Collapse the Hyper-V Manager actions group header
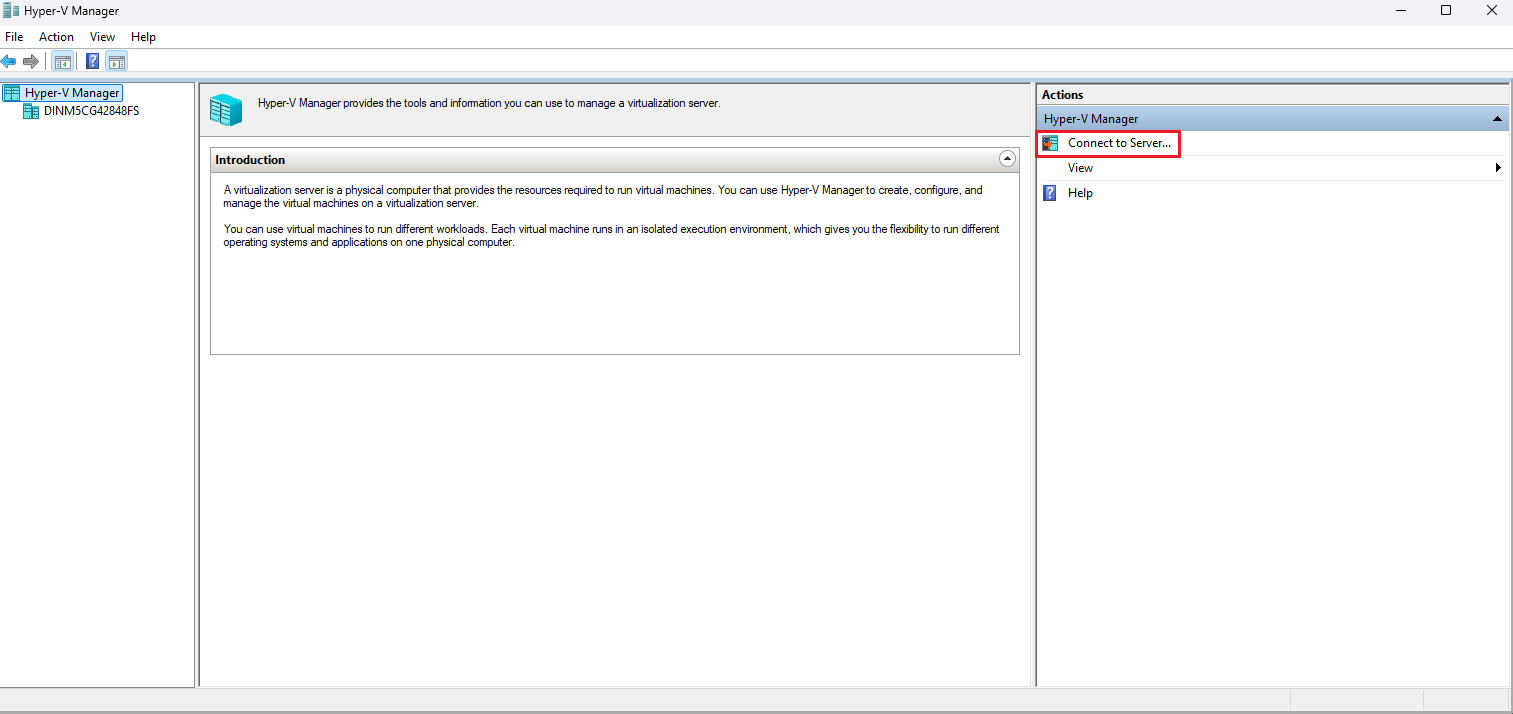 (x=1497, y=119)
